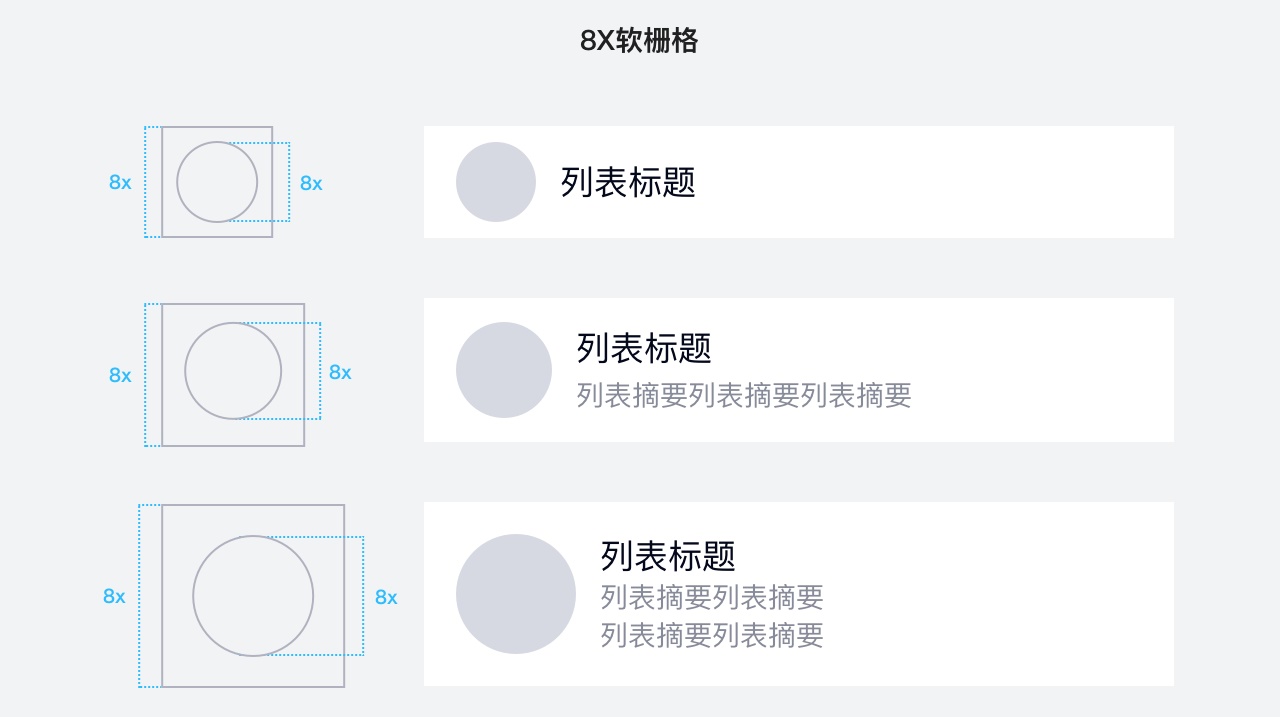1280x717 pixels.
Task: Select the avatar in the two-line list item
Action: click(504, 370)
